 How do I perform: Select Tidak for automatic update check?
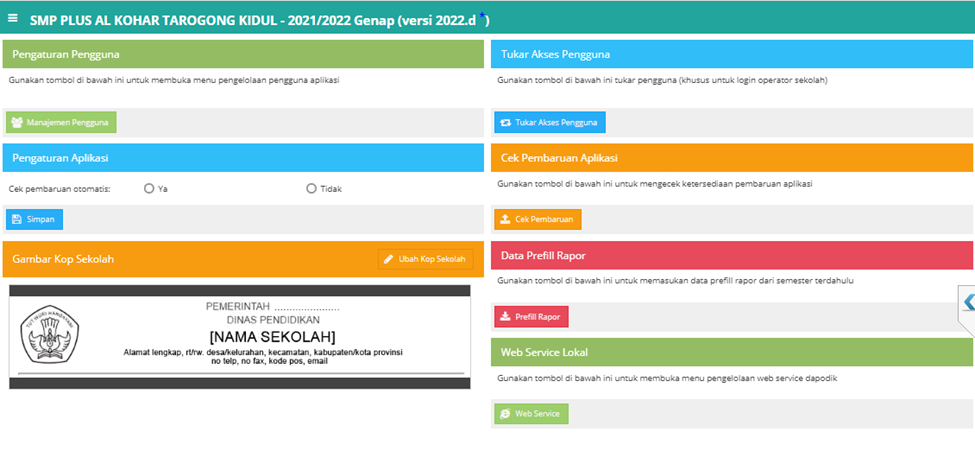tap(311, 188)
